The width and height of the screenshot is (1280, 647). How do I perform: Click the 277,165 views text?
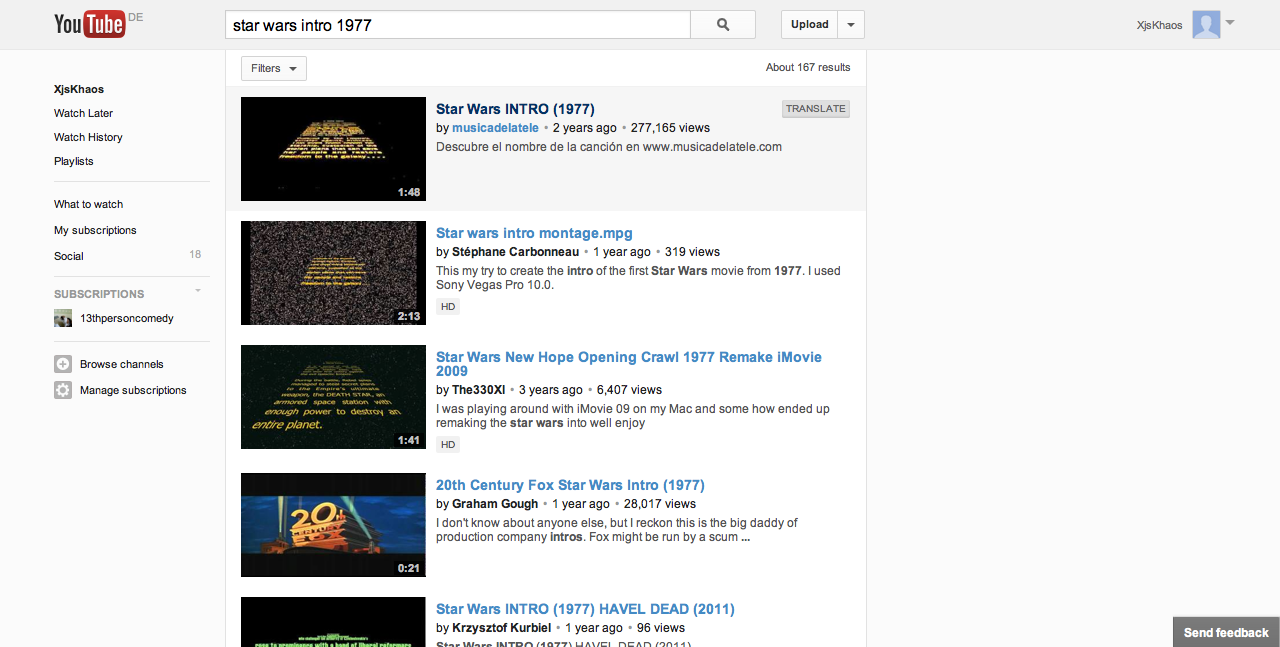point(670,128)
